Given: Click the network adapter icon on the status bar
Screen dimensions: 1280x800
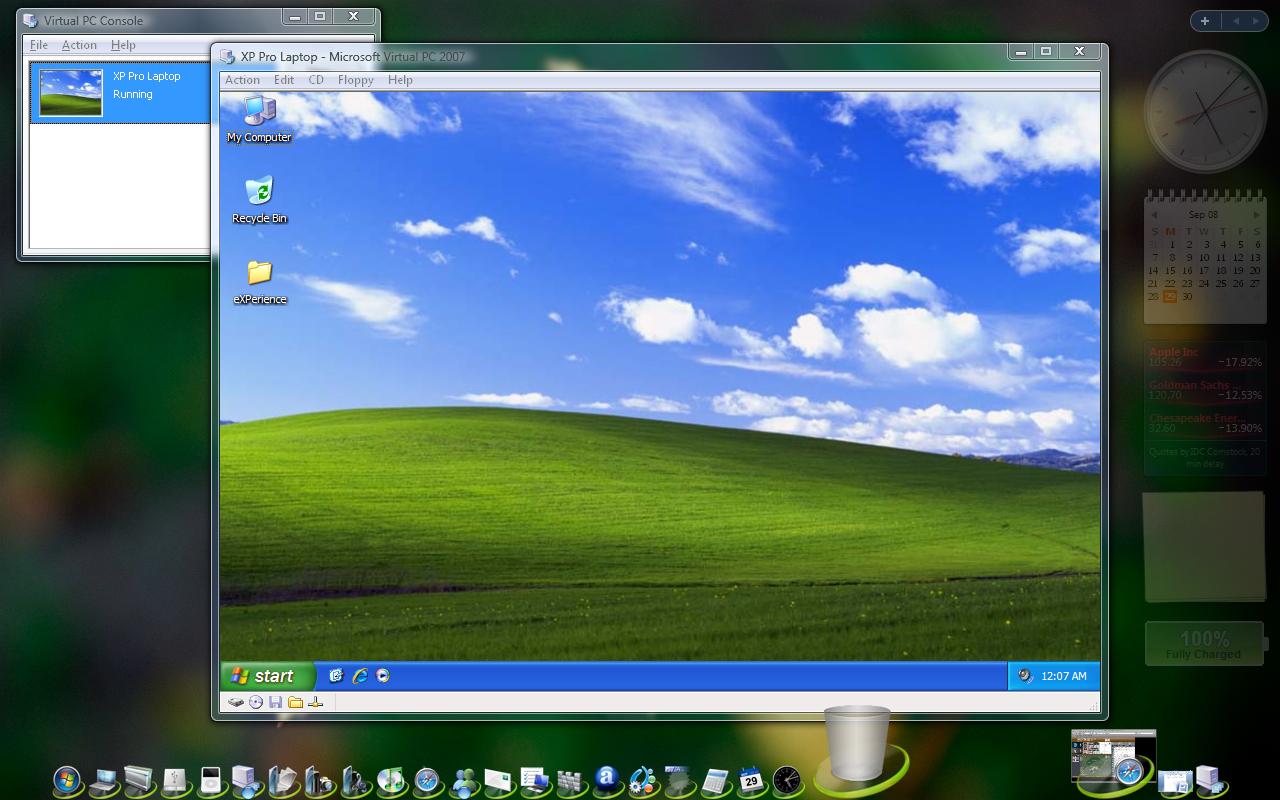Looking at the screenshot, I should click(x=314, y=702).
